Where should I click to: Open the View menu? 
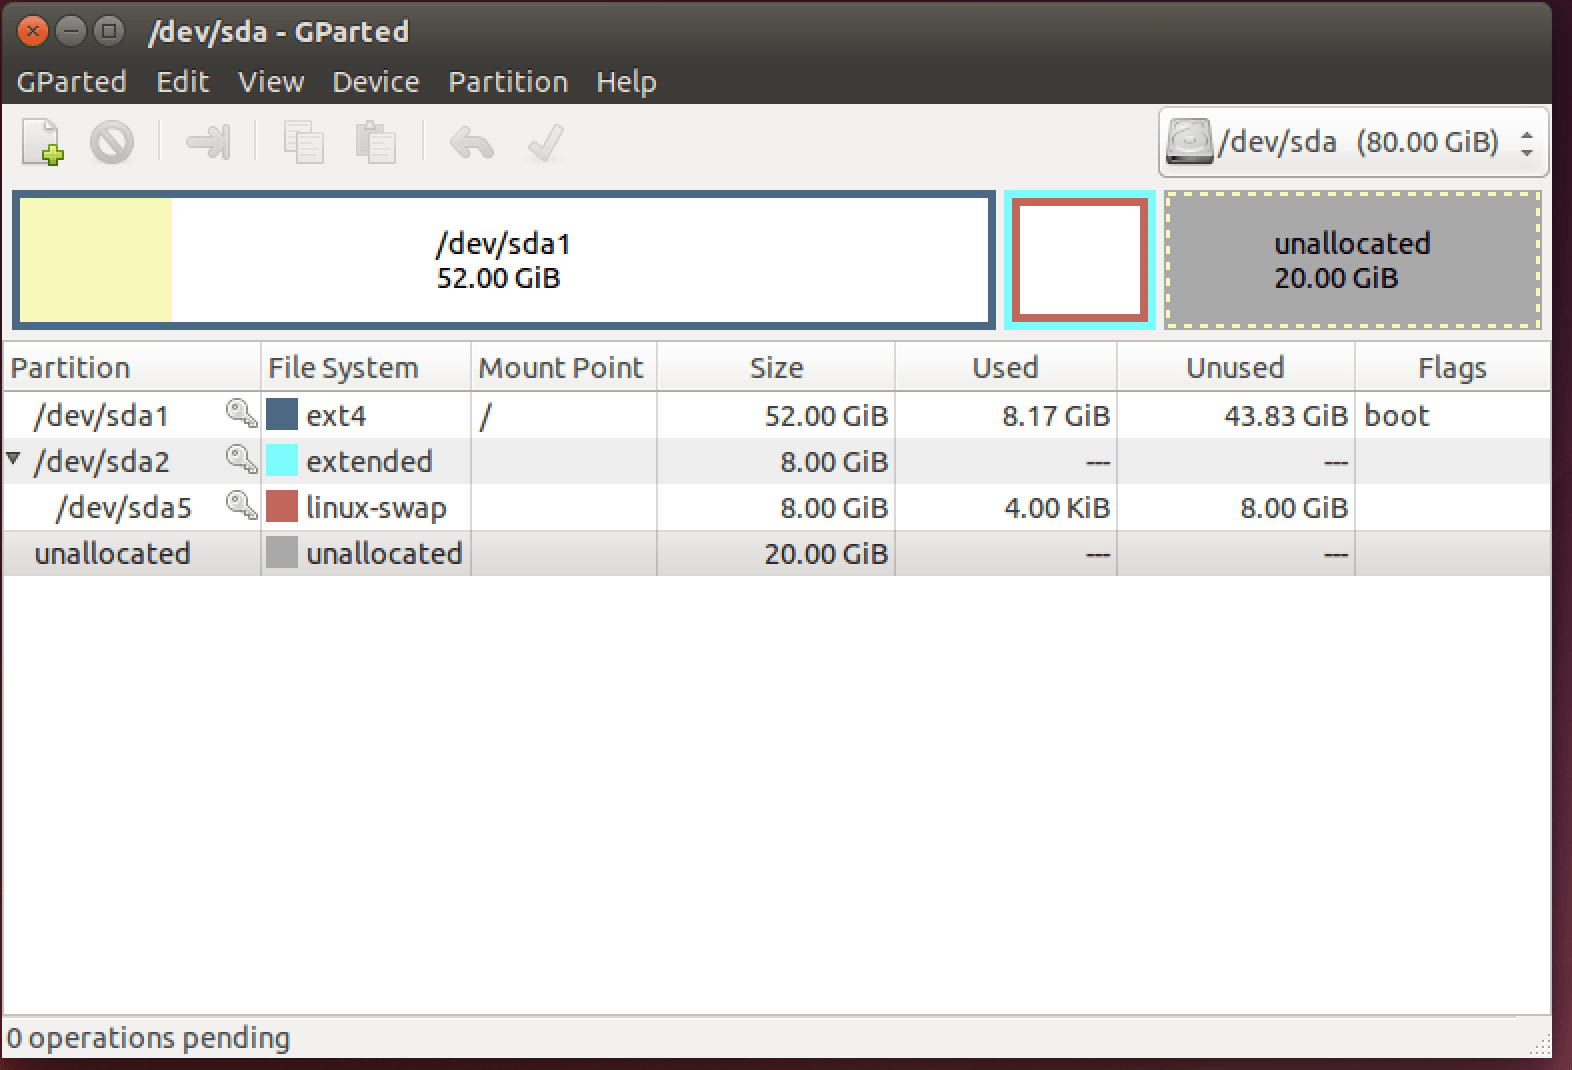[270, 82]
